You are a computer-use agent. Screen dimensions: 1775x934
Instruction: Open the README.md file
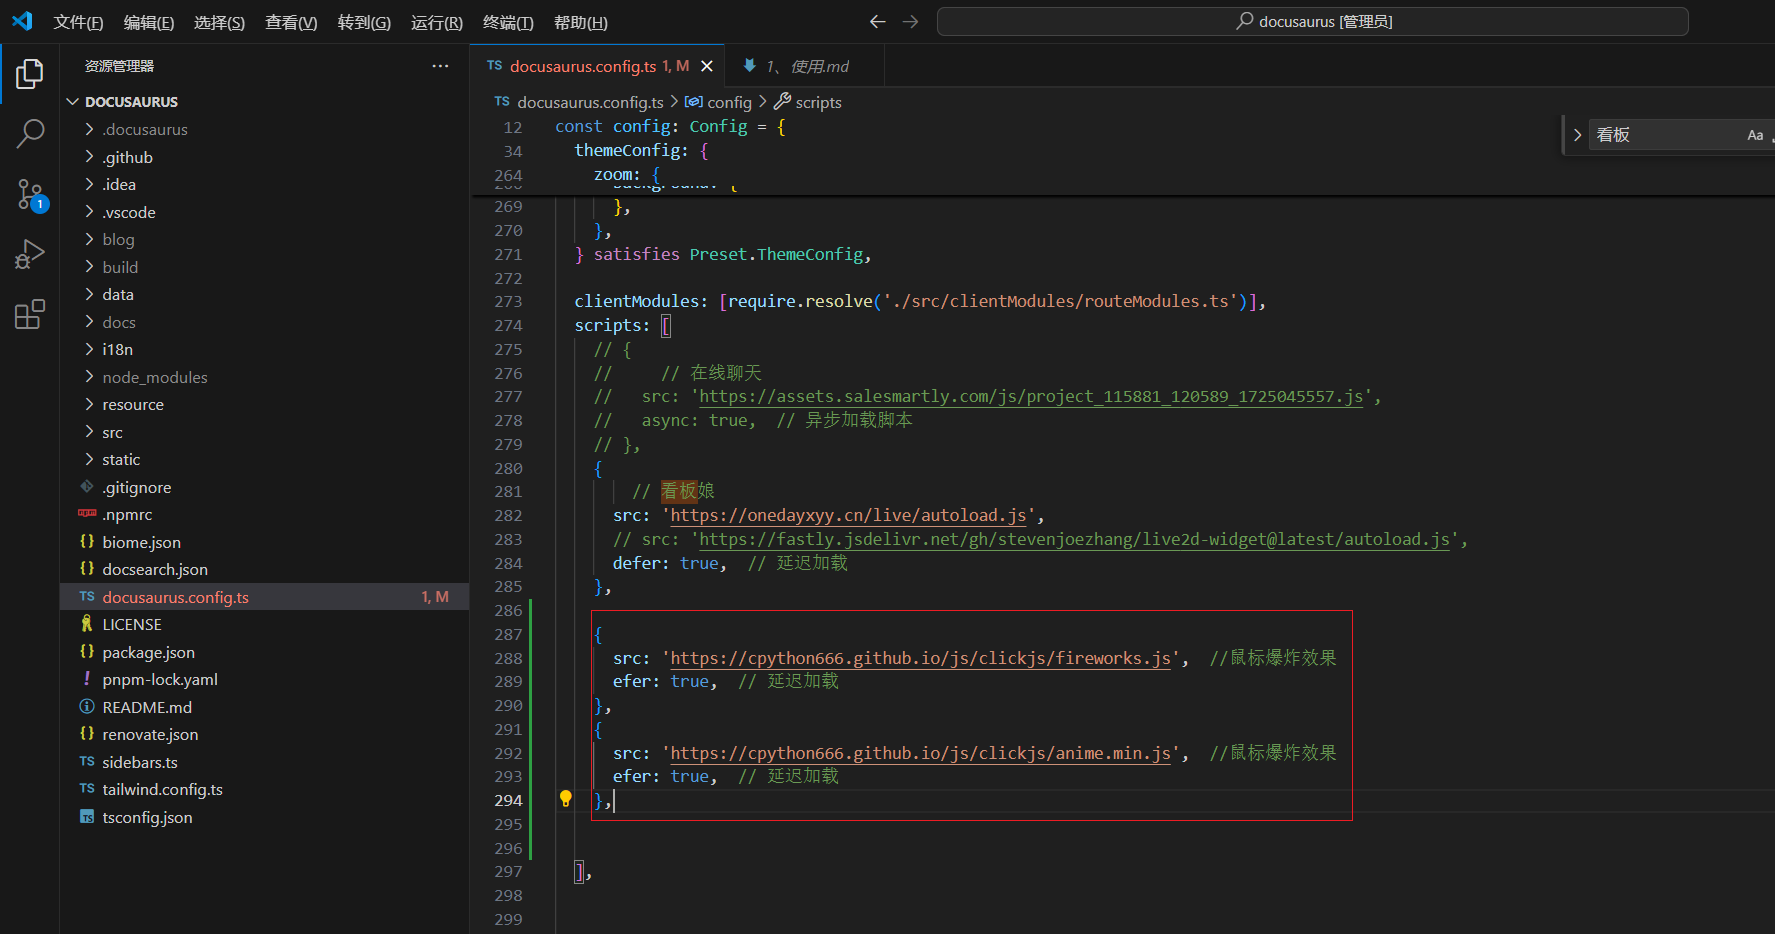coord(146,707)
